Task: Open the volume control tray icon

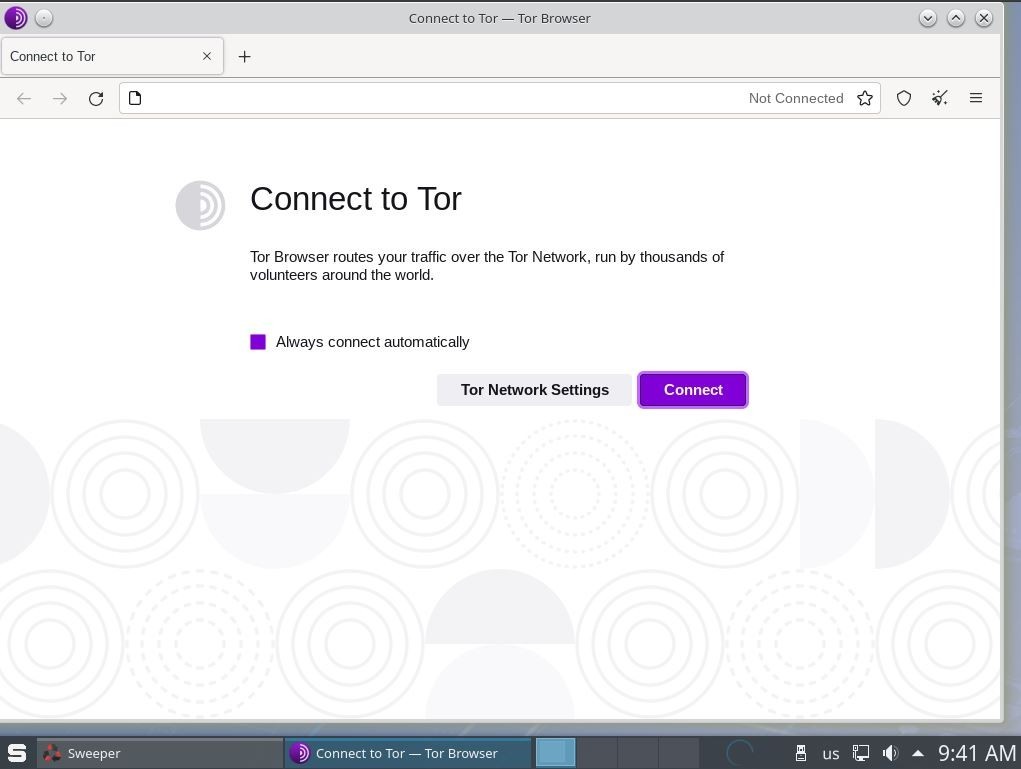Action: coord(890,753)
